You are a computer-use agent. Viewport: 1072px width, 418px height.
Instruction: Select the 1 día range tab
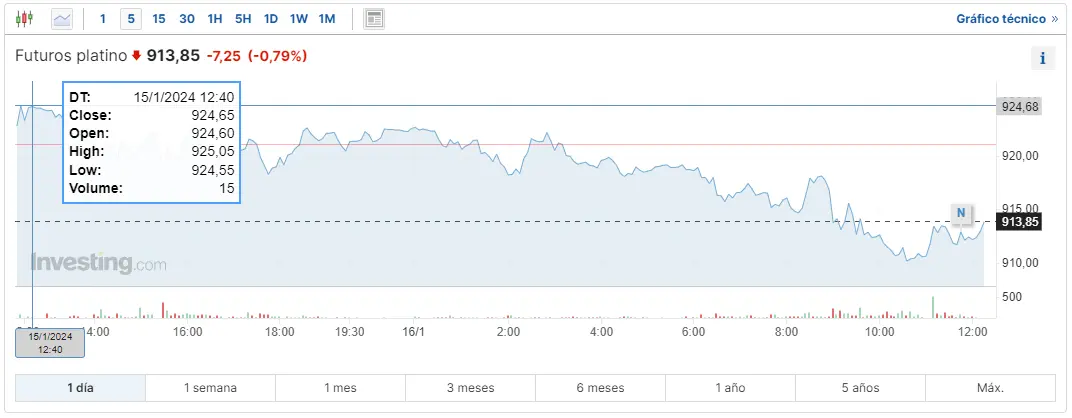(x=80, y=388)
